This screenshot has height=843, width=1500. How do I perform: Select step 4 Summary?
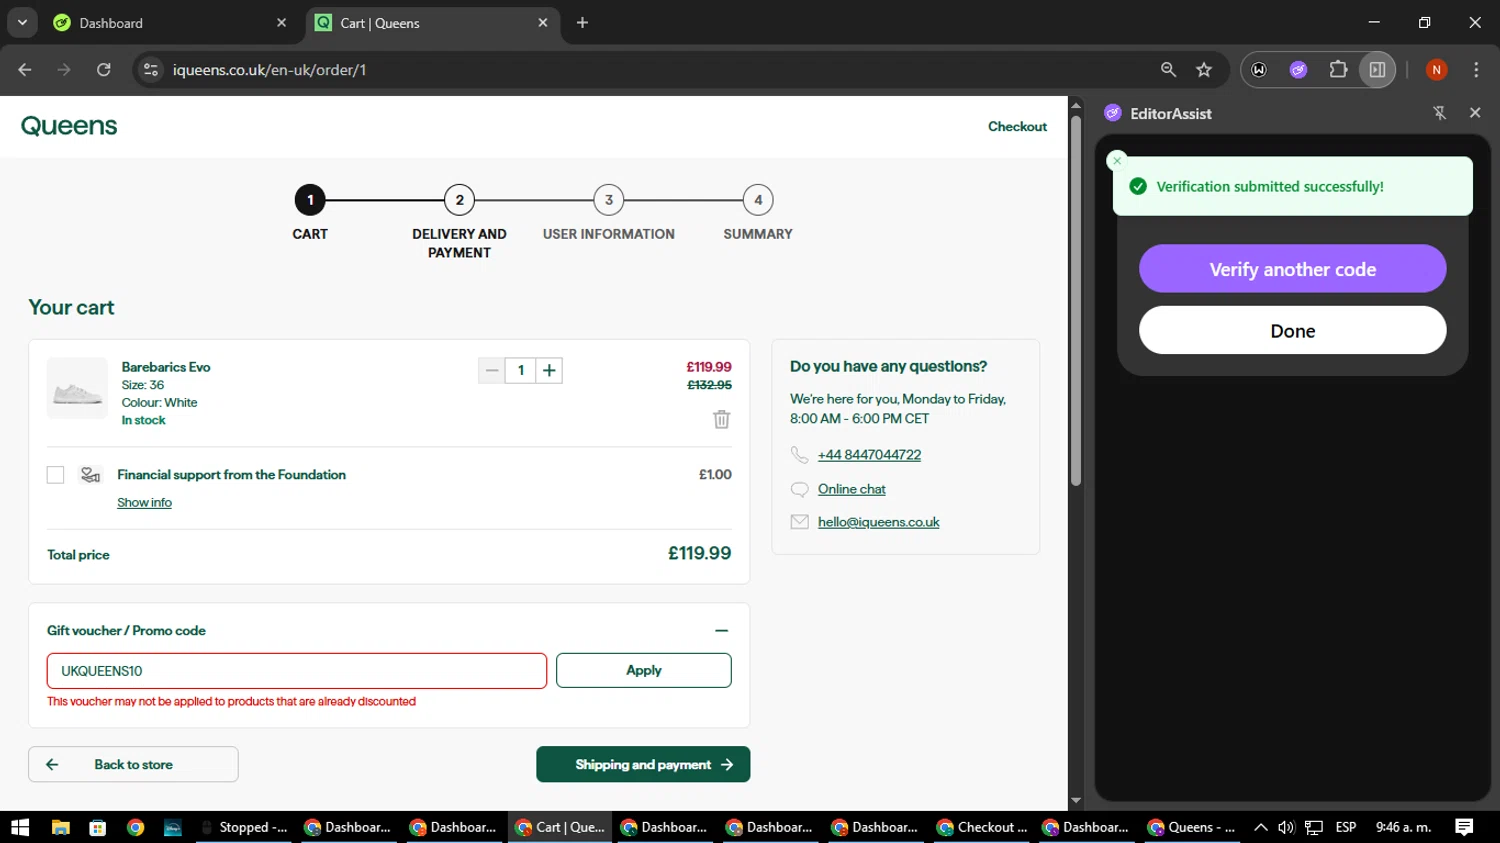758,200
